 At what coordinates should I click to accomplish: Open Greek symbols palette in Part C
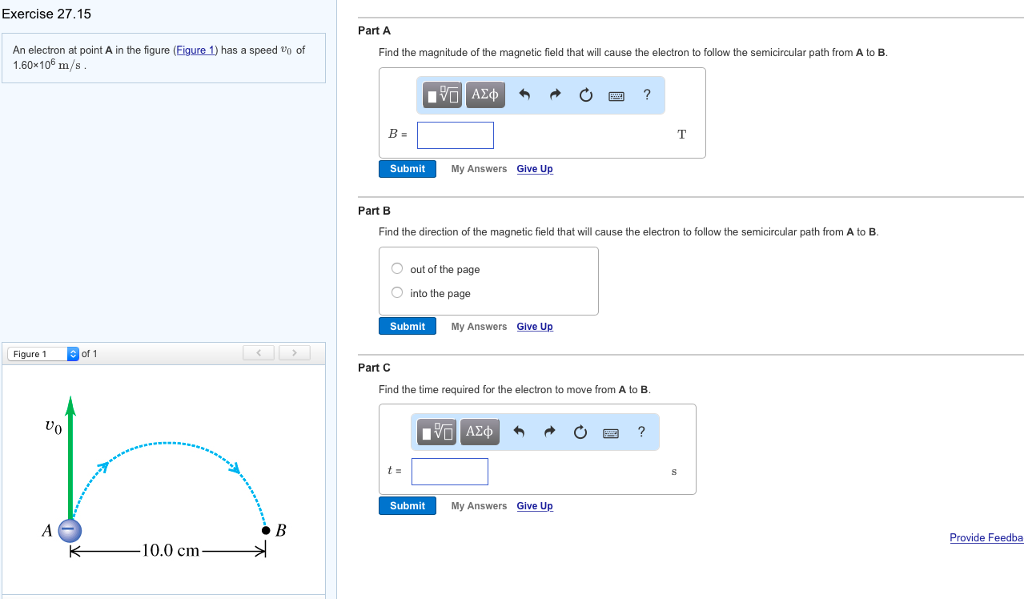pos(480,431)
